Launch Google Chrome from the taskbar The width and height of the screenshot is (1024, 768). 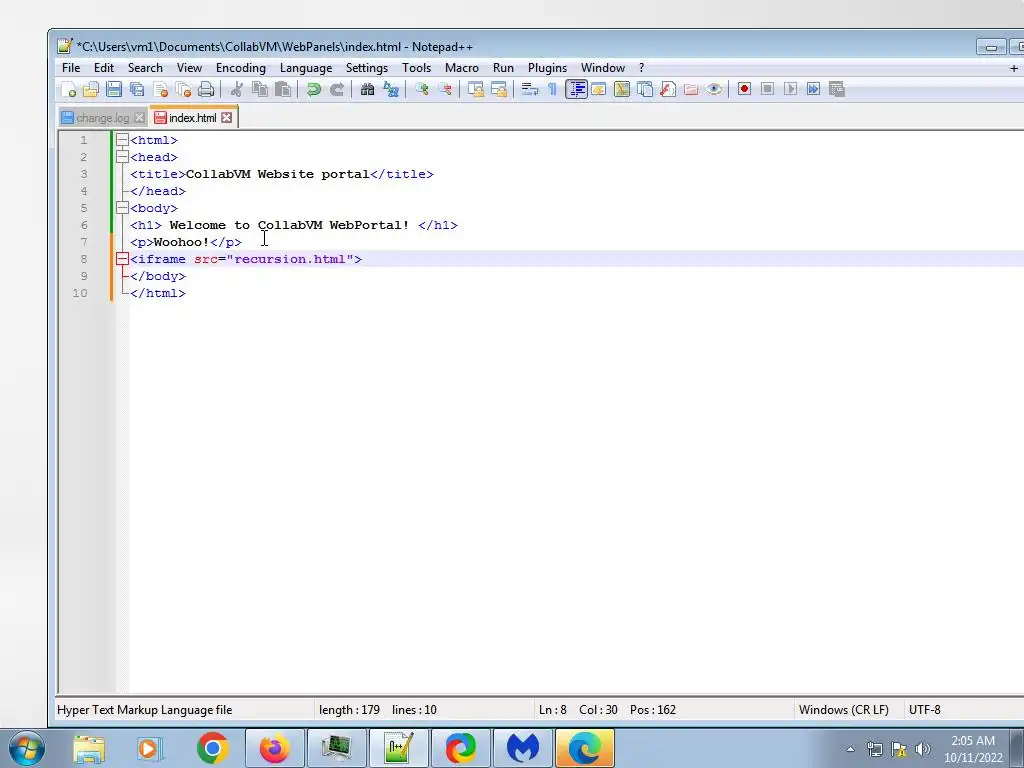(212, 748)
